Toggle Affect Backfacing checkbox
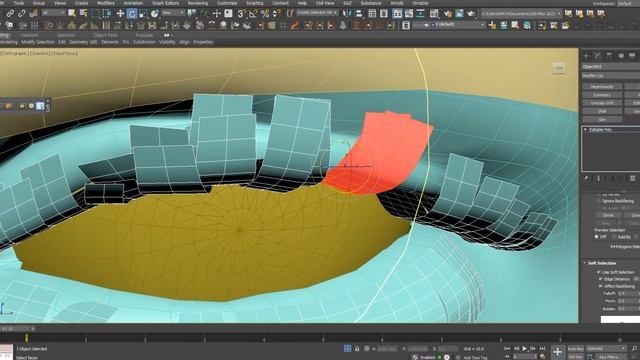This screenshot has width=640, height=360. (601, 286)
